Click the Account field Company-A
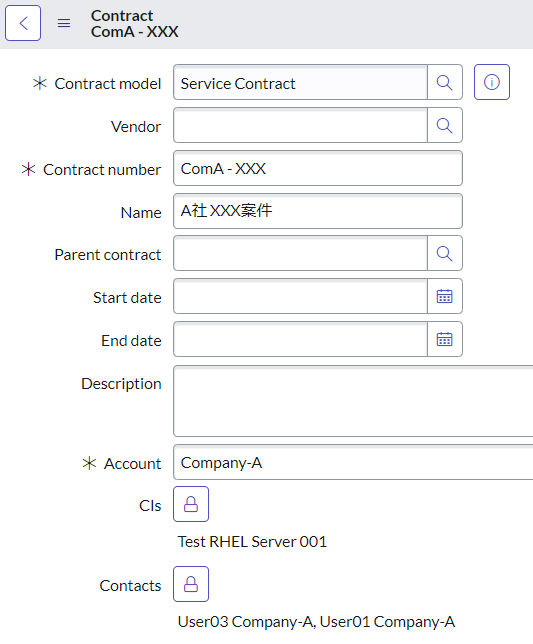Image resolution: width=533 pixels, height=644 pixels. tap(353, 462)
